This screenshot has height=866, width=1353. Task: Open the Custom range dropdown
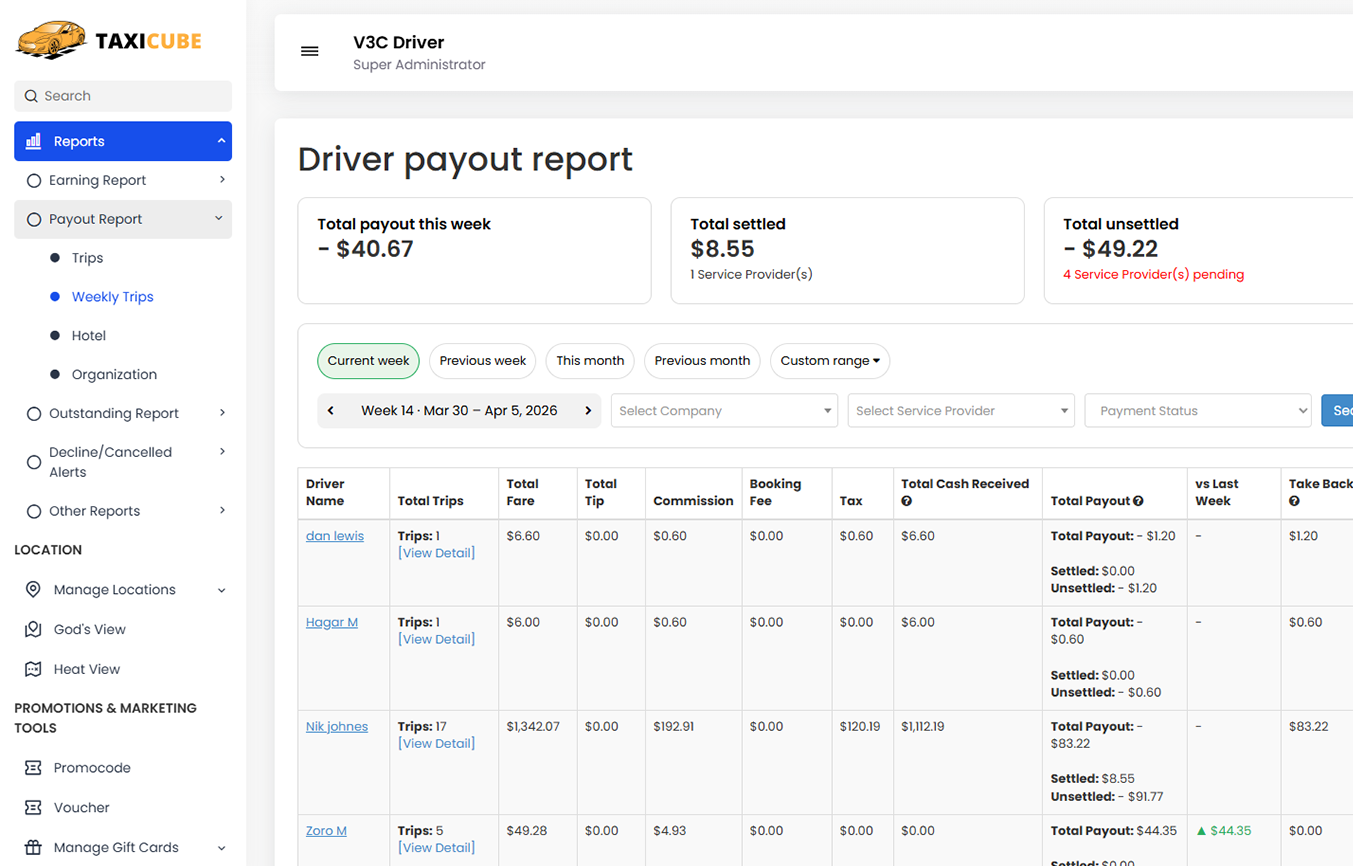tap(829, 361)
